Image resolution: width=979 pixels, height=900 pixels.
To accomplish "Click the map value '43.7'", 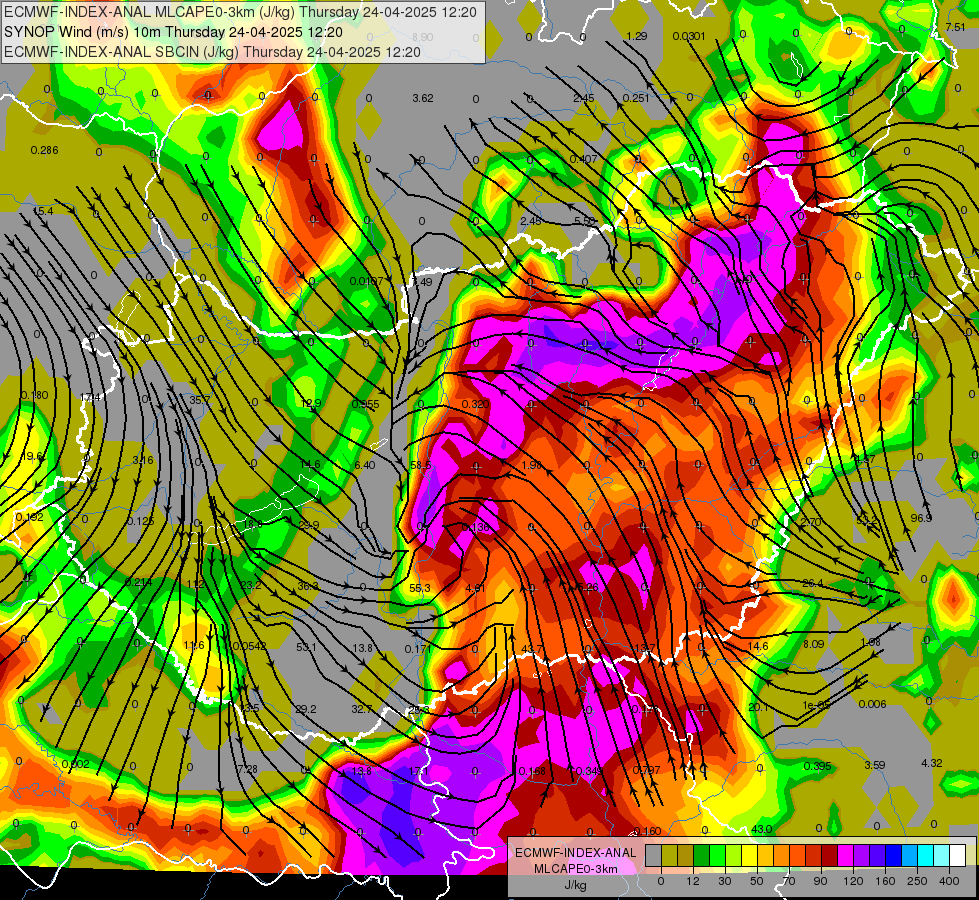I will coord(531,650).
